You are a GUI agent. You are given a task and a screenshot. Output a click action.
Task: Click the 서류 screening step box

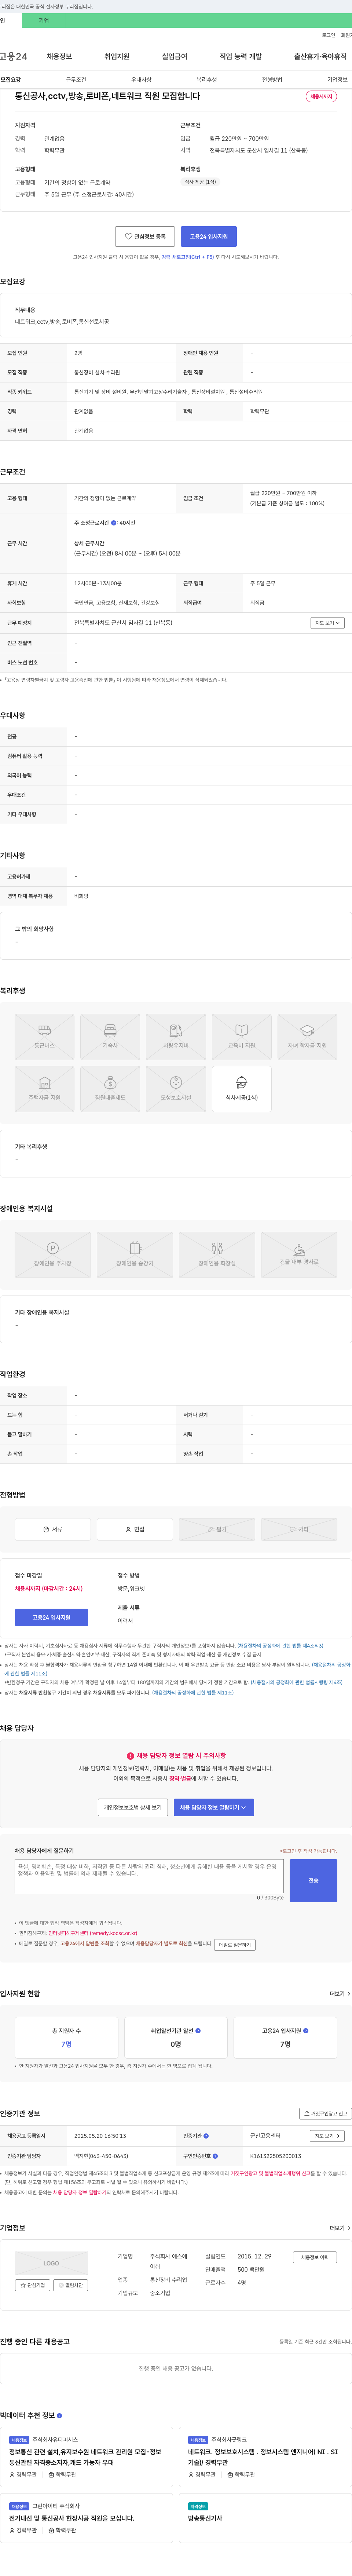click(53, 1529)
